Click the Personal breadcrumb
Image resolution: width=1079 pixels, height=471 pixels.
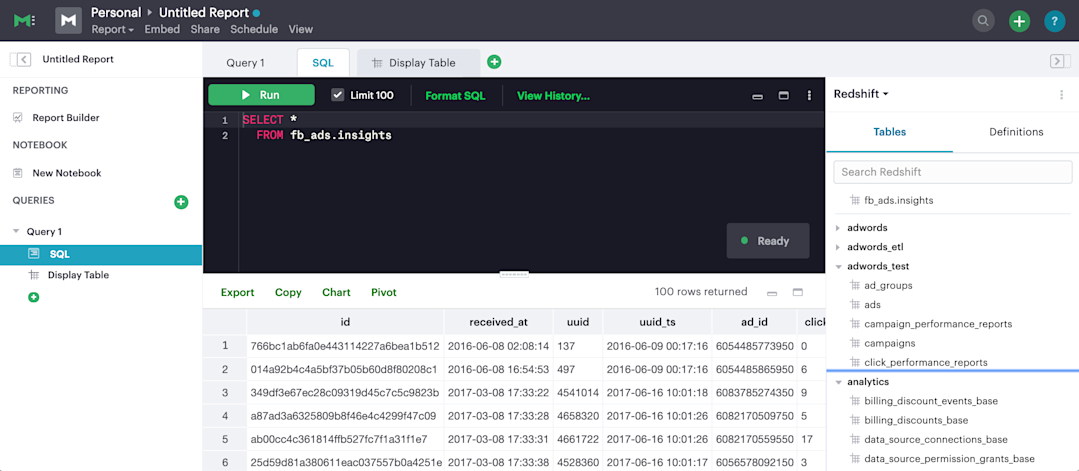click(116, 12)
